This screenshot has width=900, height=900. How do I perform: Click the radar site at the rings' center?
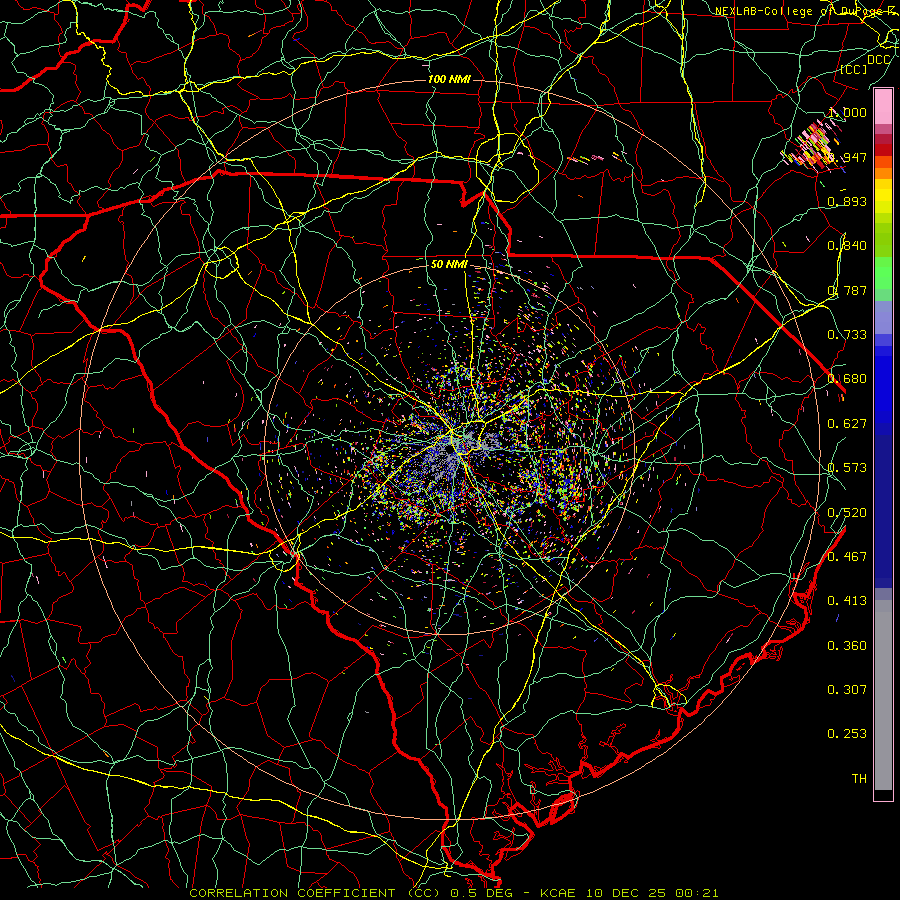coord(450,450)
